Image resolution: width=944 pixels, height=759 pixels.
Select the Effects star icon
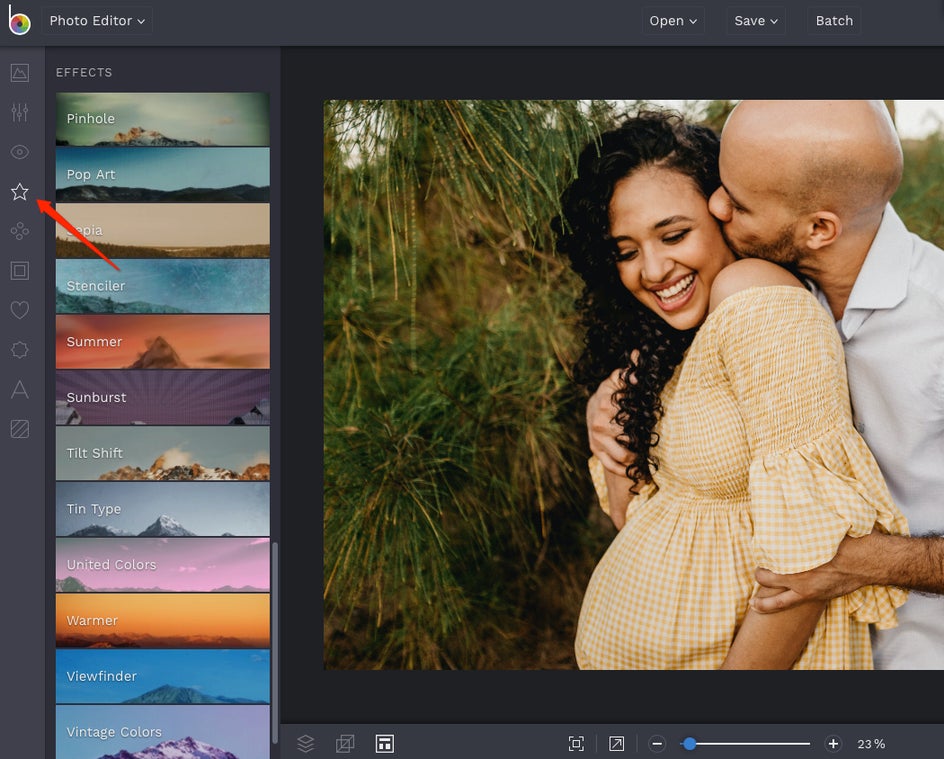coord(20,192)
